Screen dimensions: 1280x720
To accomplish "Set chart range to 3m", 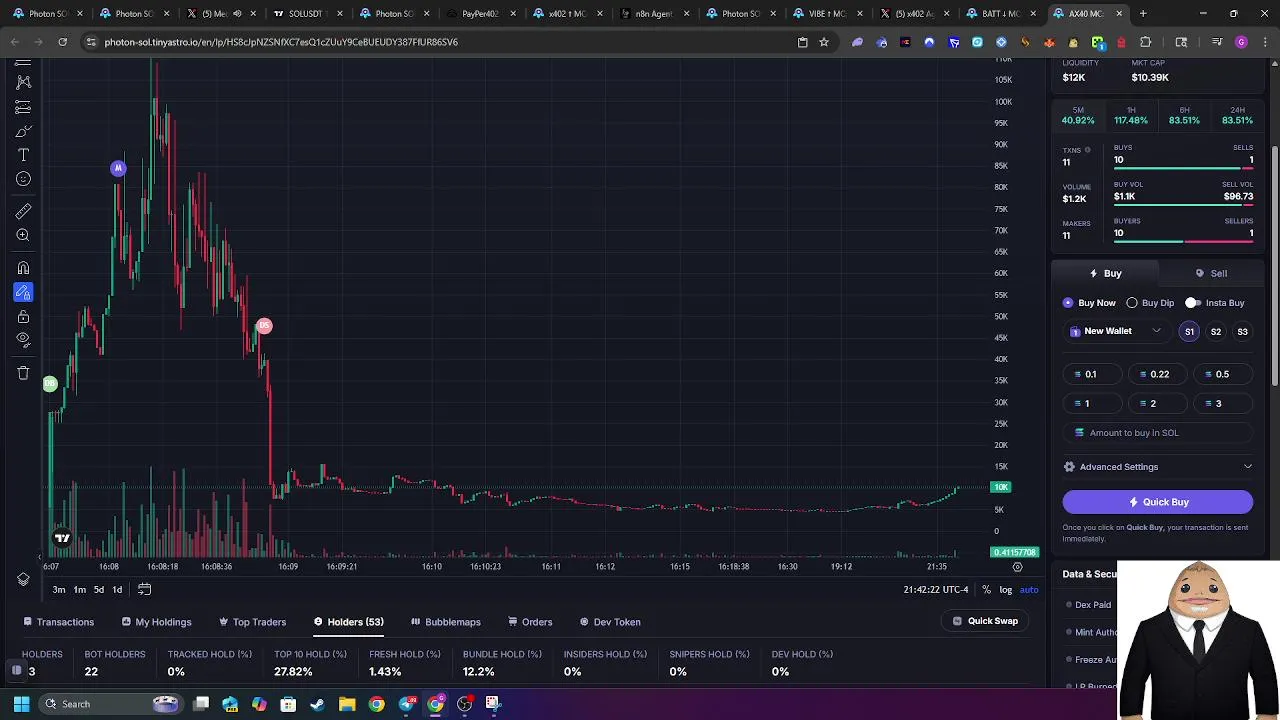I will pos(59,589).
